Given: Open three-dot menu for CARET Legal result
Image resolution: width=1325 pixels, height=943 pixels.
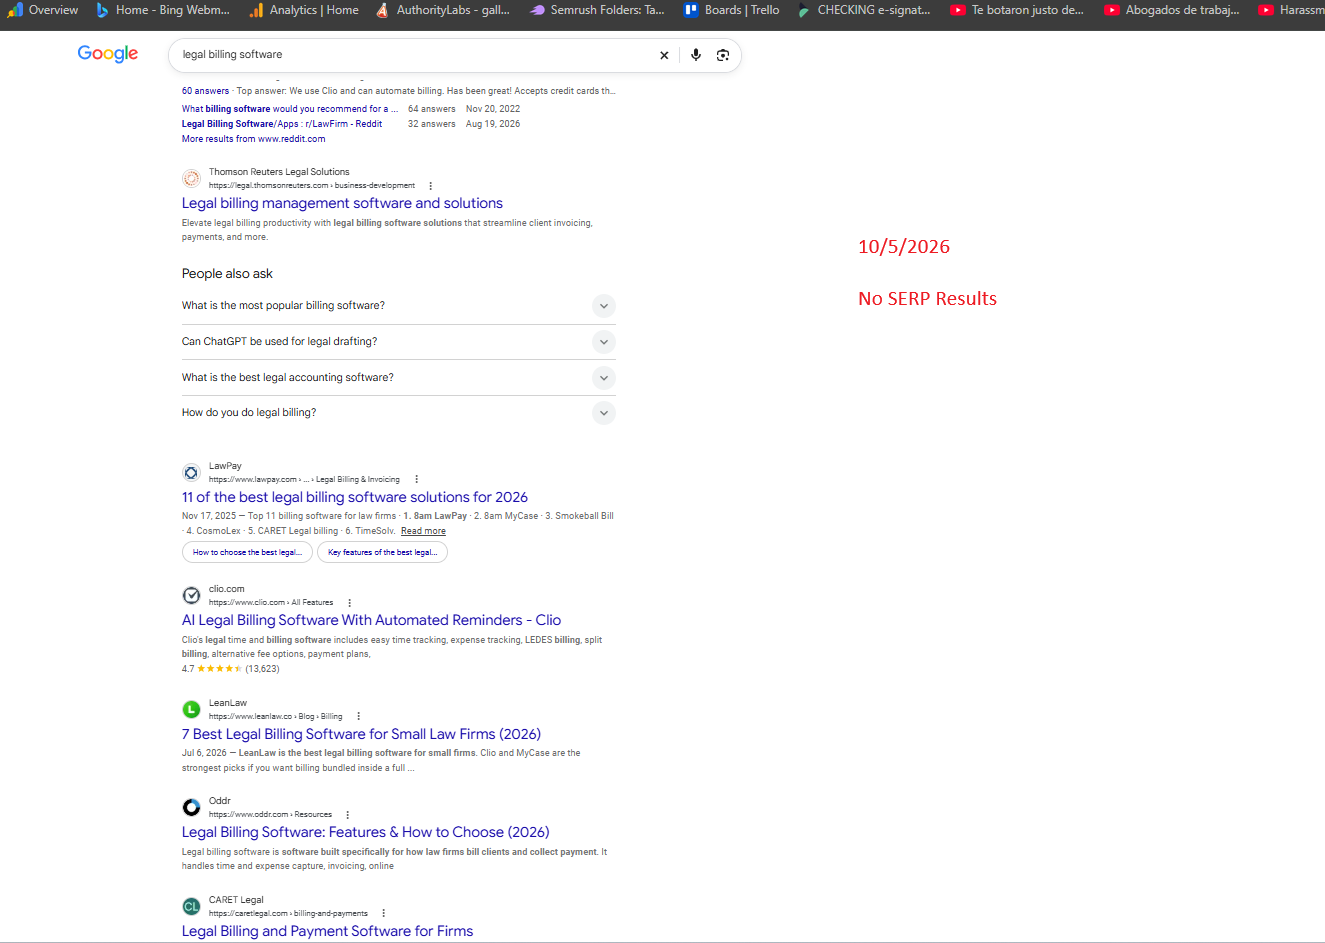Looking at the screenshot, I should click(383, 913).
